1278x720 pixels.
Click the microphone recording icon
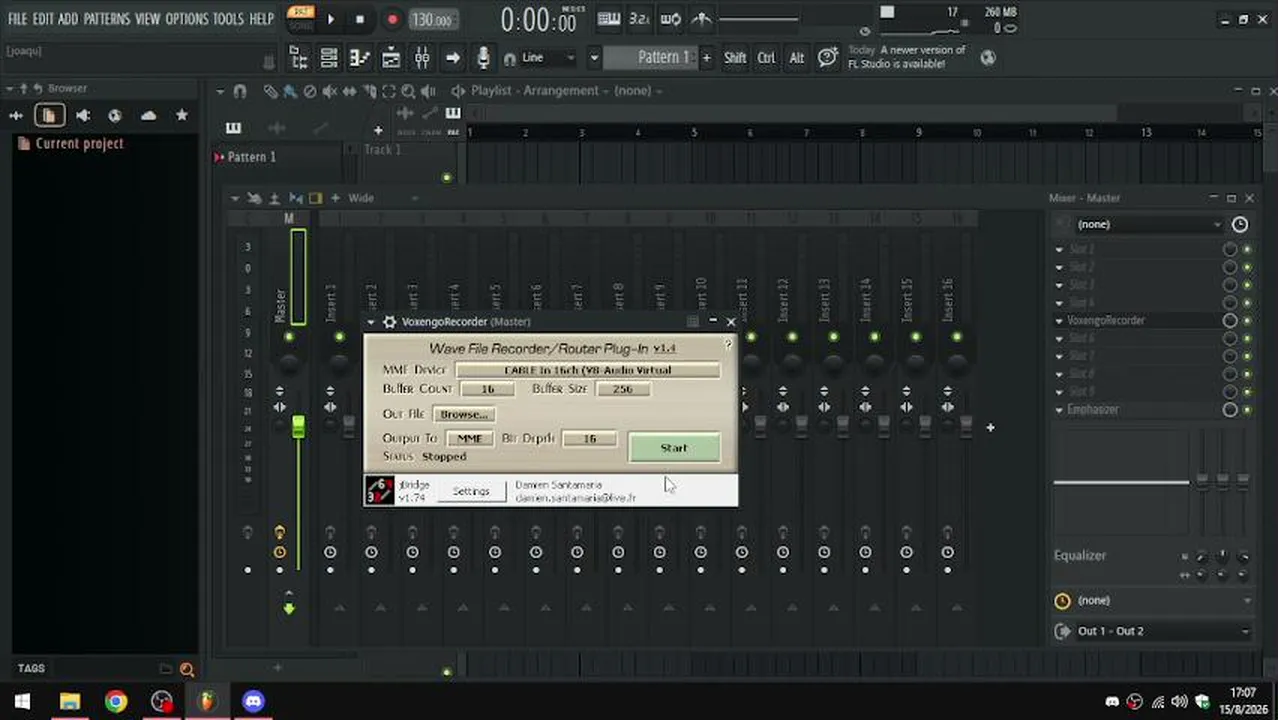coord(484,58)
